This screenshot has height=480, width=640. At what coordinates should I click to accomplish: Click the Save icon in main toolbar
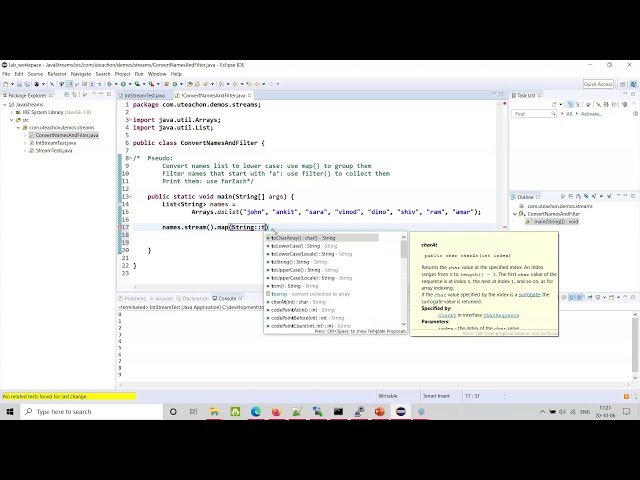19,84
